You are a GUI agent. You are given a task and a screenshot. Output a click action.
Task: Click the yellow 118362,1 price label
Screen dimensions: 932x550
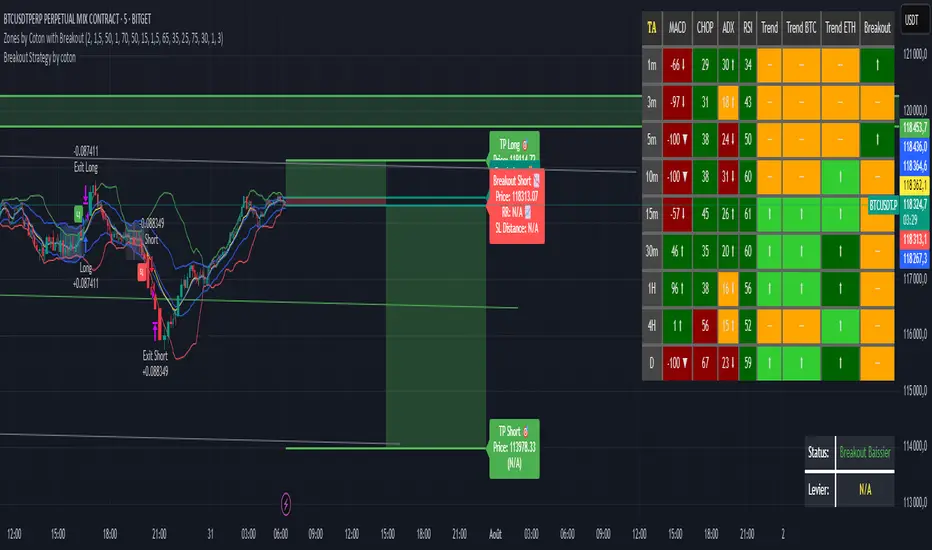915,185
